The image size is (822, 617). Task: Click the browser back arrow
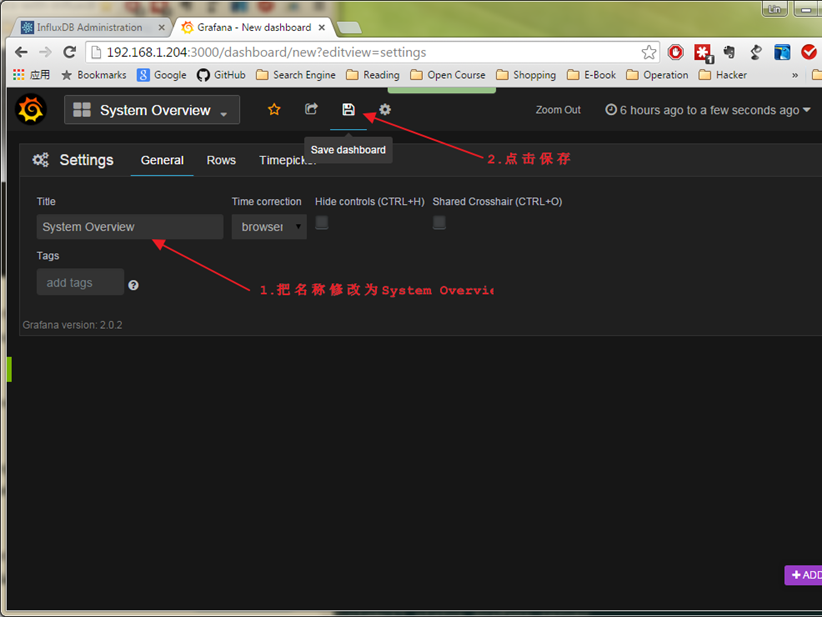21,52
